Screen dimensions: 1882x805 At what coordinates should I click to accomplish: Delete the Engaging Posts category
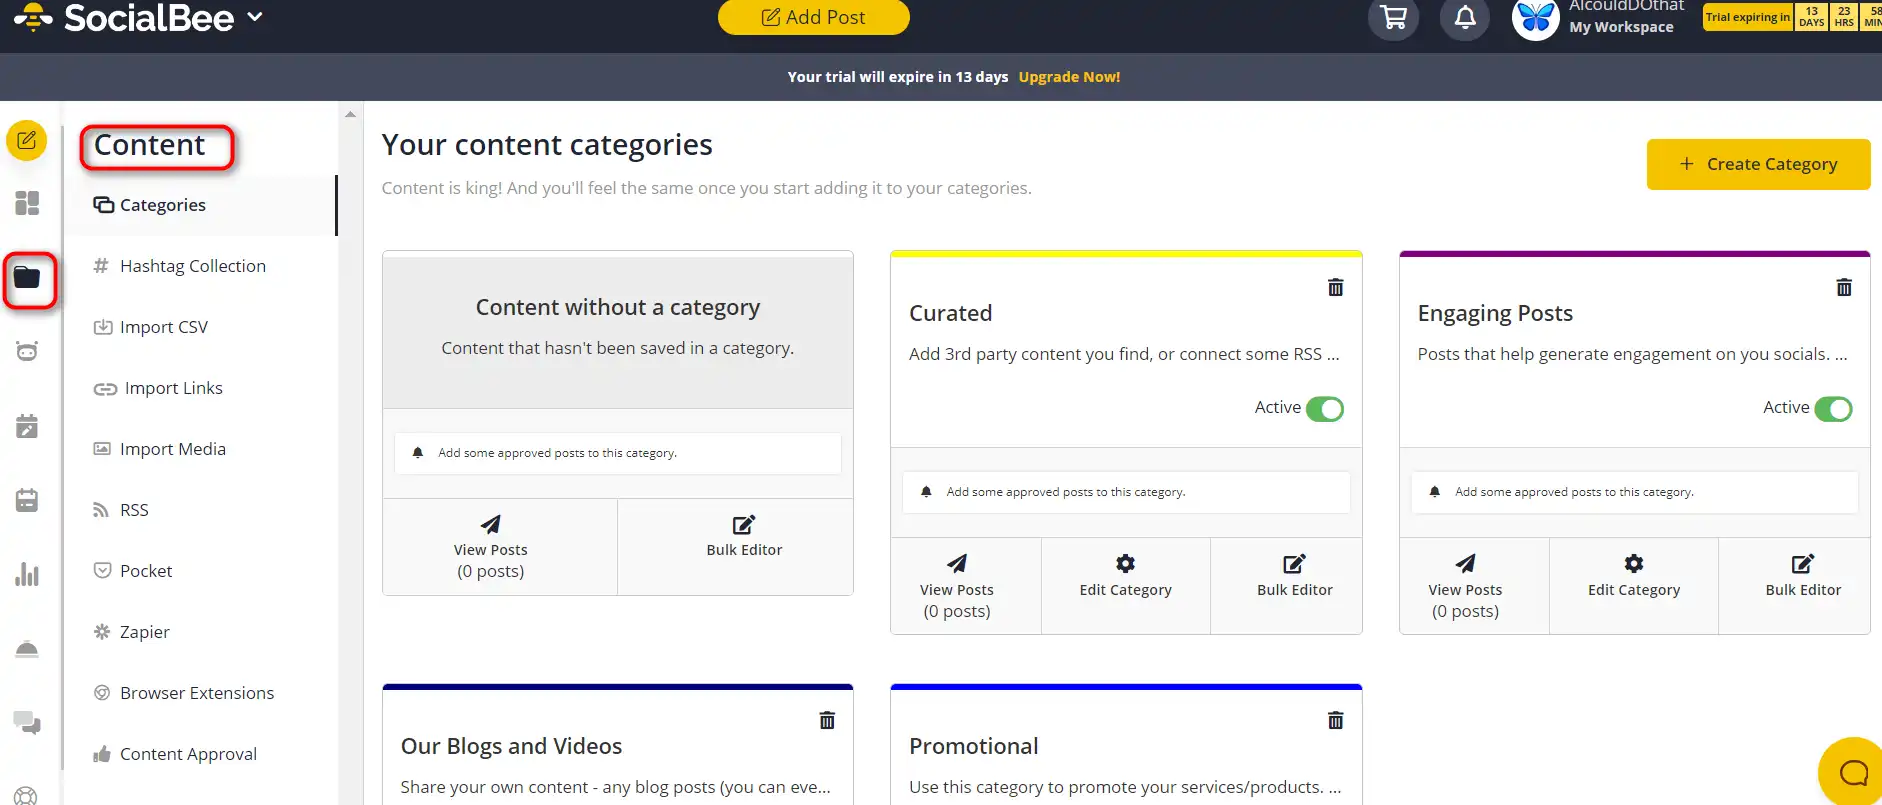tap(1844, 288)
